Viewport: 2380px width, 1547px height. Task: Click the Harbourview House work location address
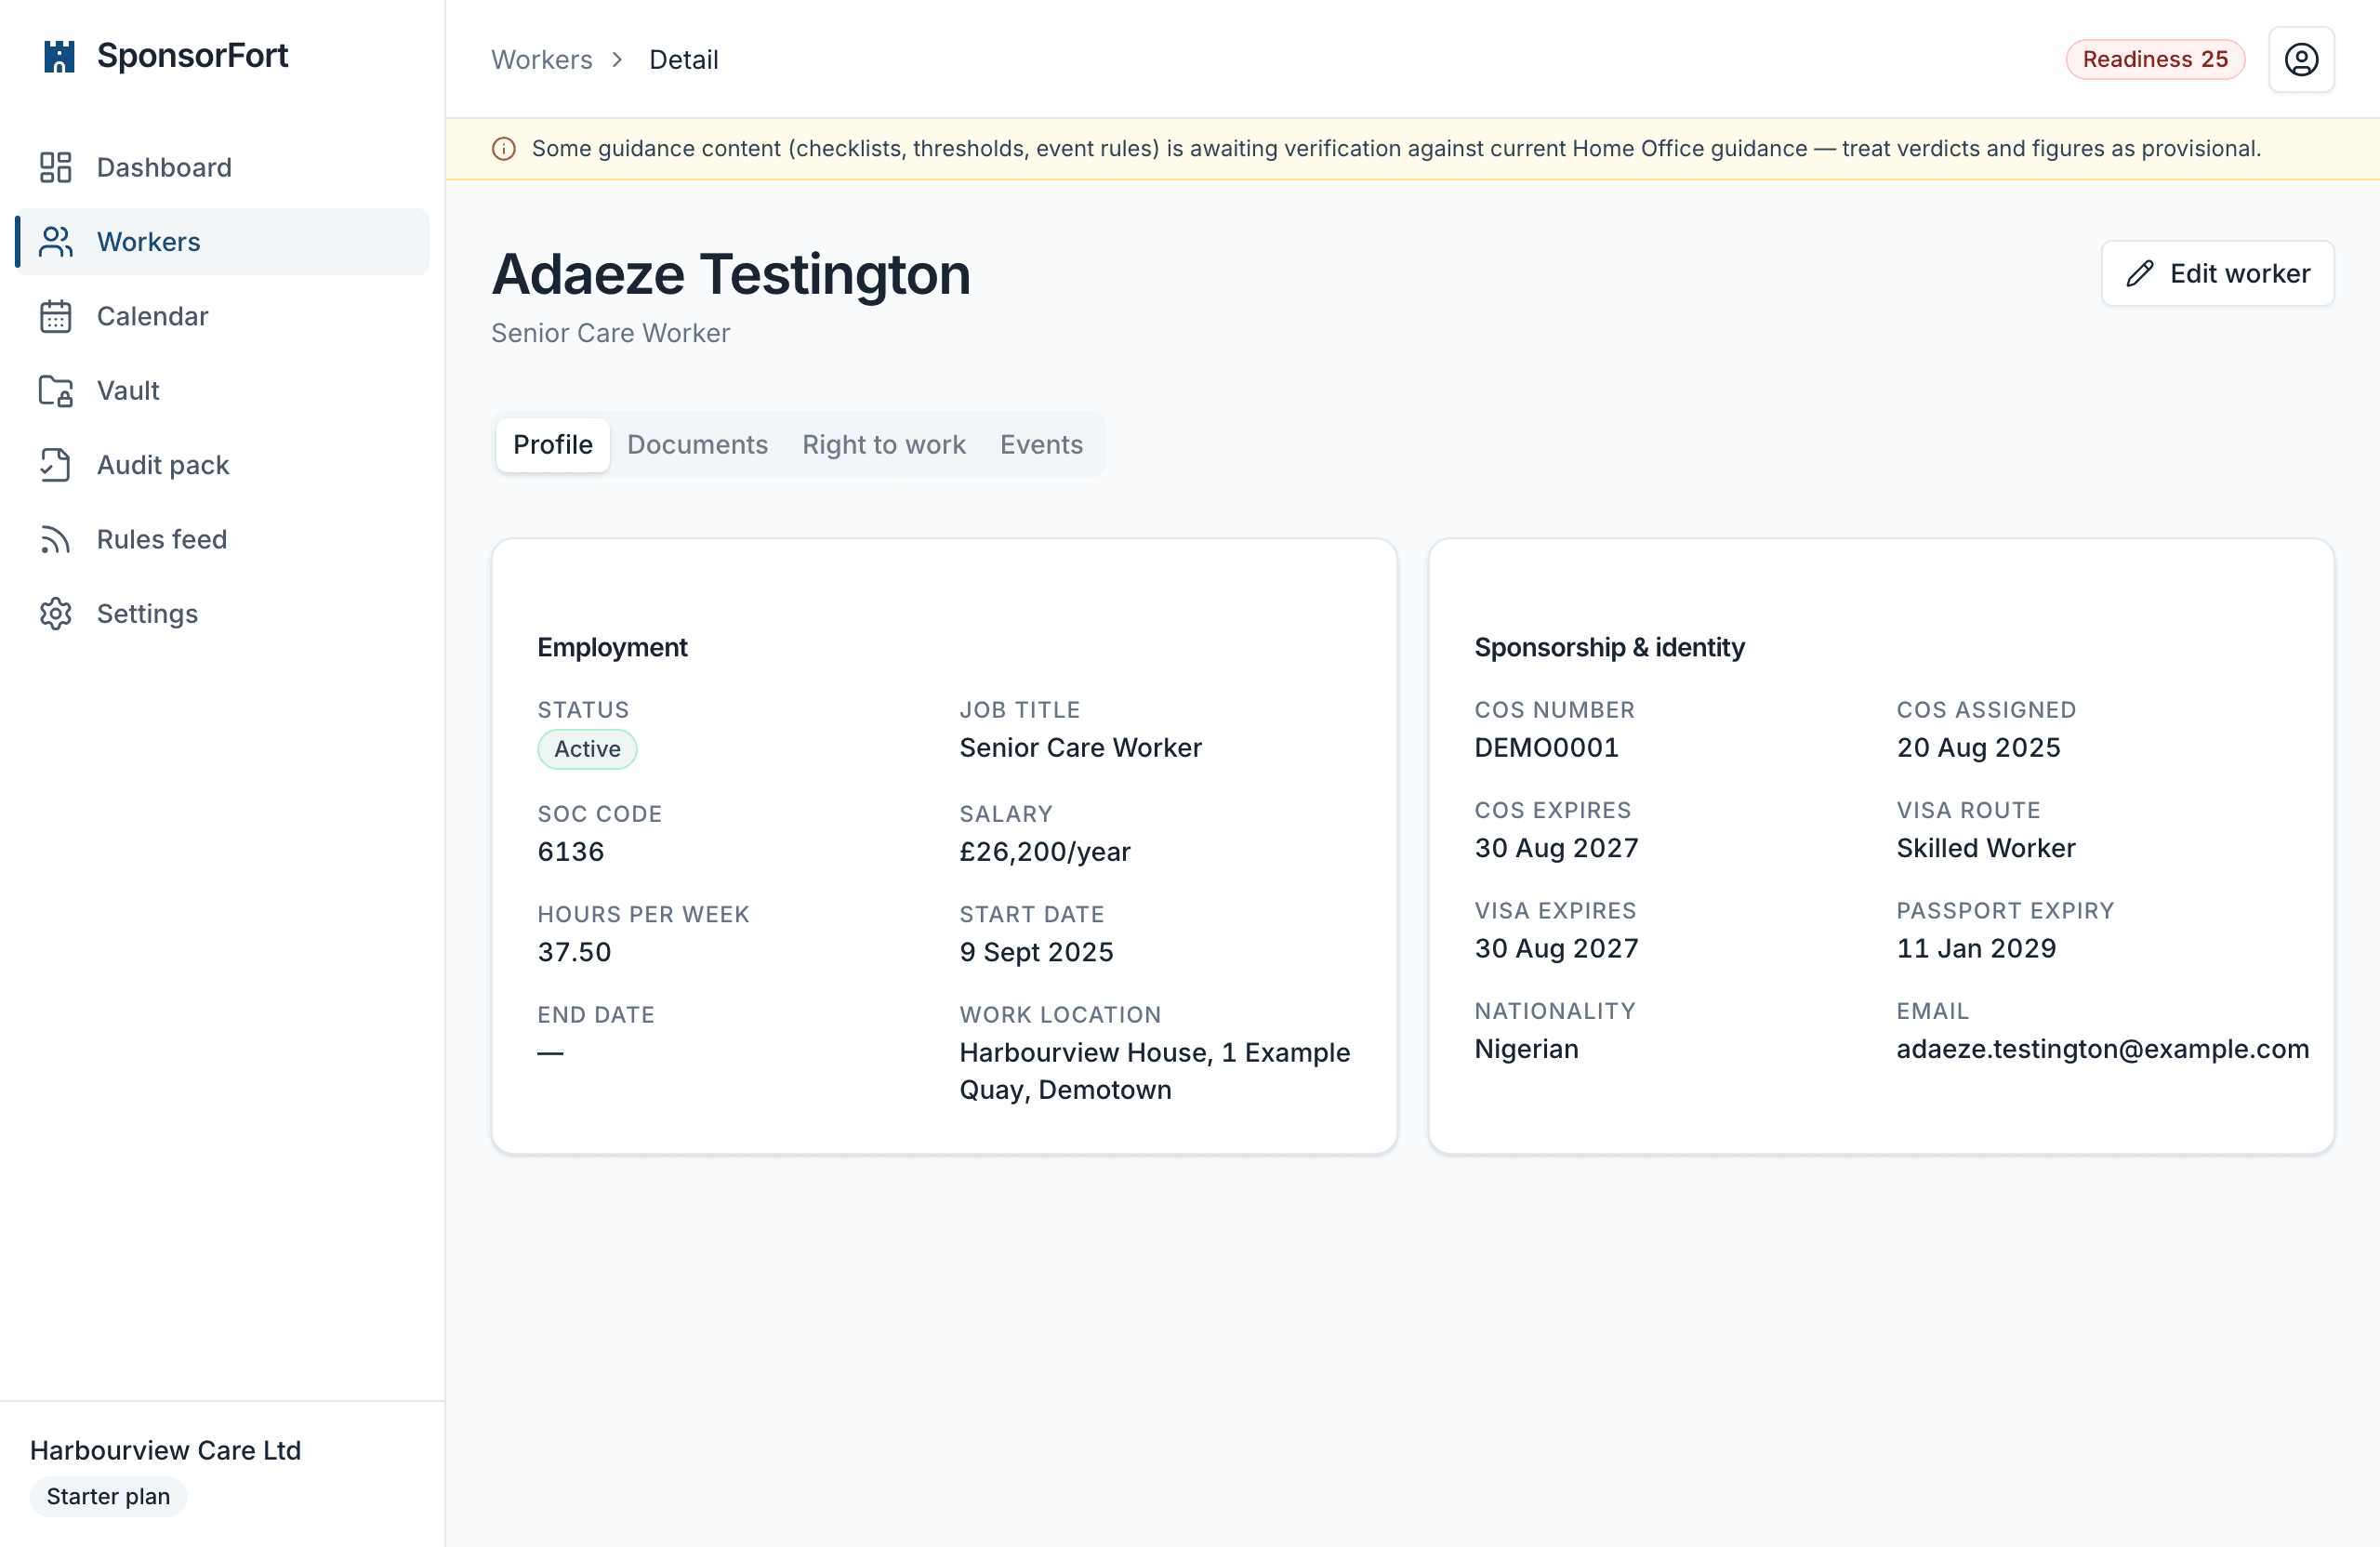tap(1155, 1070)
